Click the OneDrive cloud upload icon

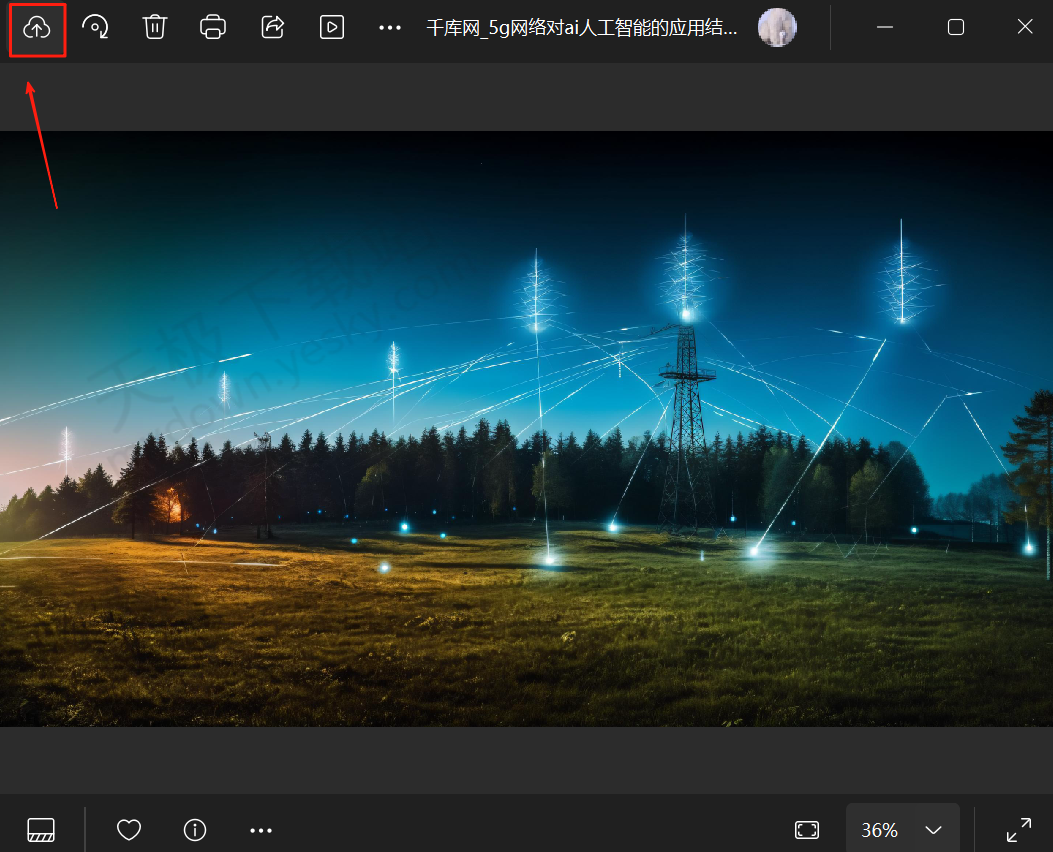pyautogui.click(x=37, y=28)
